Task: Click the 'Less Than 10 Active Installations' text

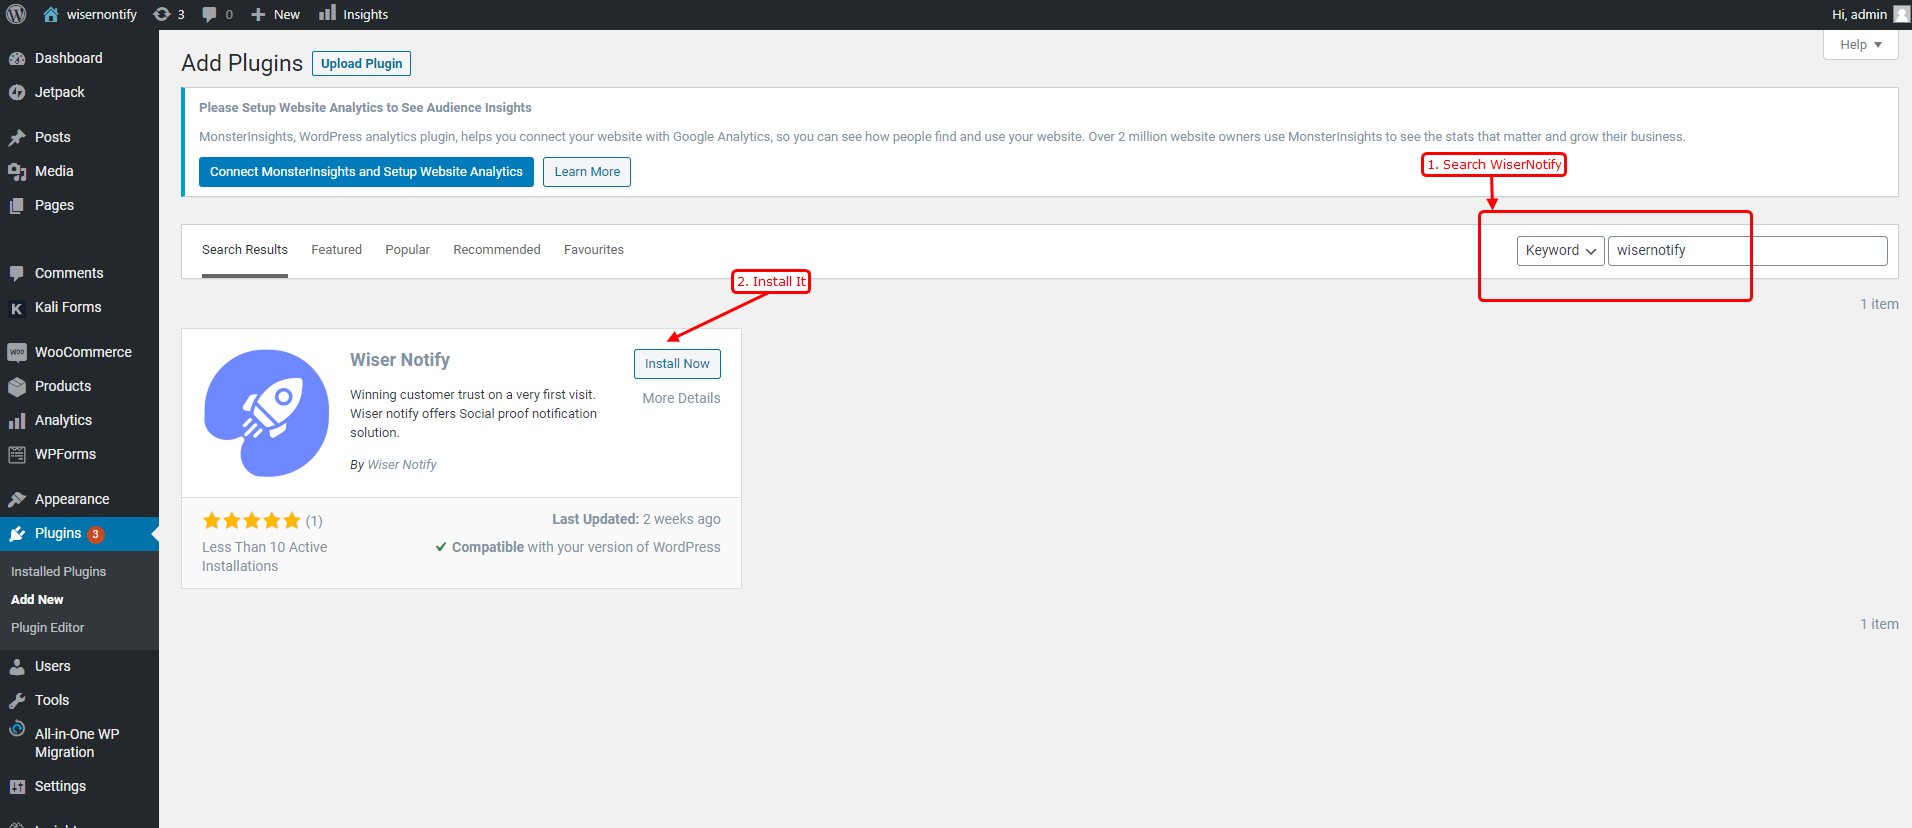Action: pyautogui.click(x=264, y=557)
